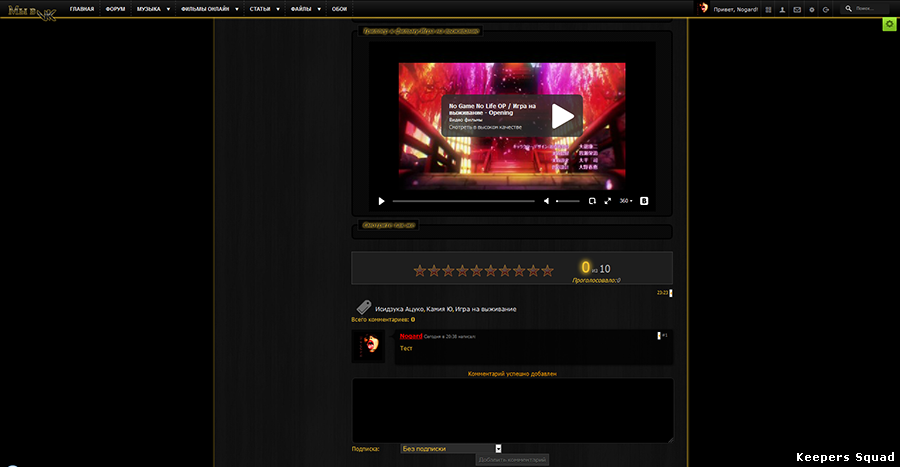The width and height of the screenshot is (900, 467).
Task: Toggle the loop/repeat icon in the player
Action: [592, 201]
